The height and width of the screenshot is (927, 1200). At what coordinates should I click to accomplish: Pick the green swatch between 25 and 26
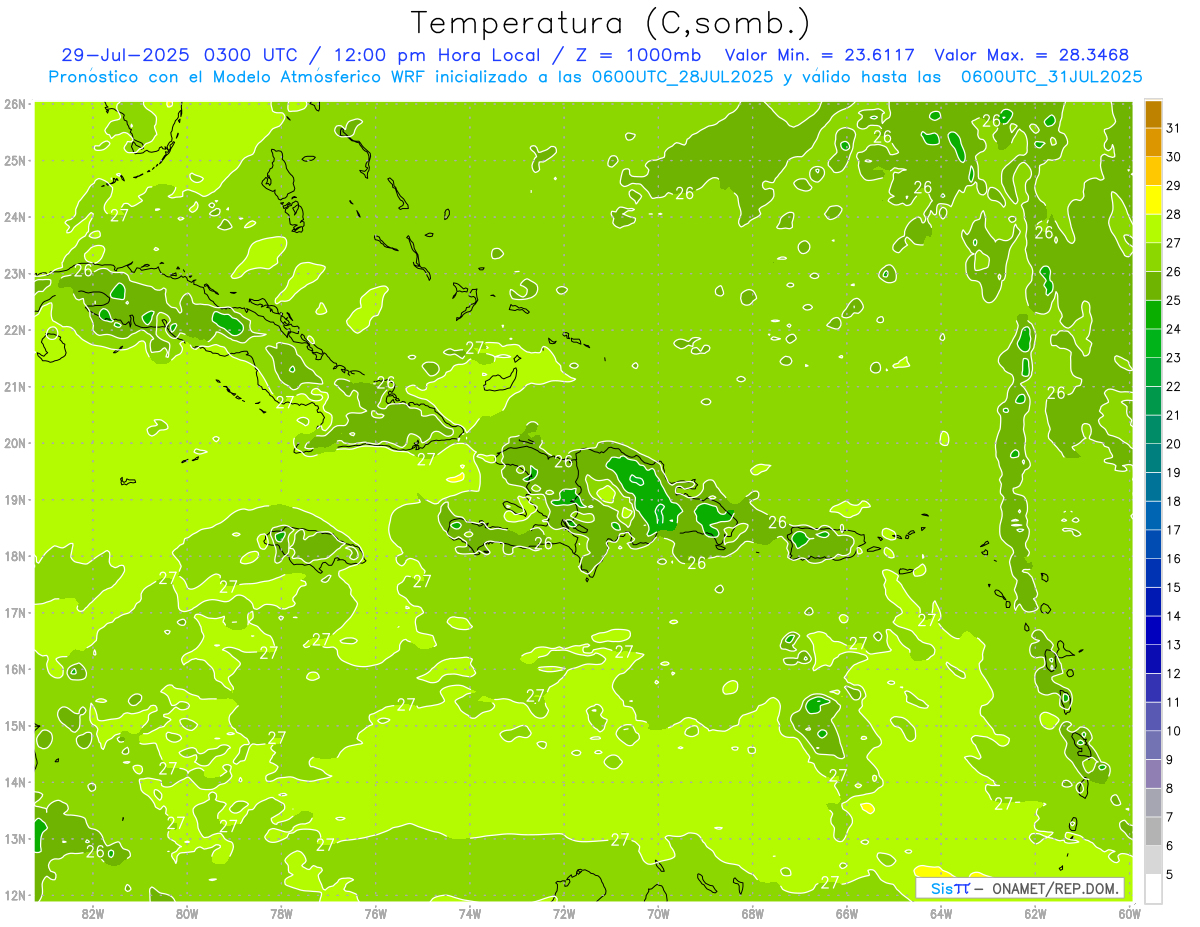tap(1153, 286)
